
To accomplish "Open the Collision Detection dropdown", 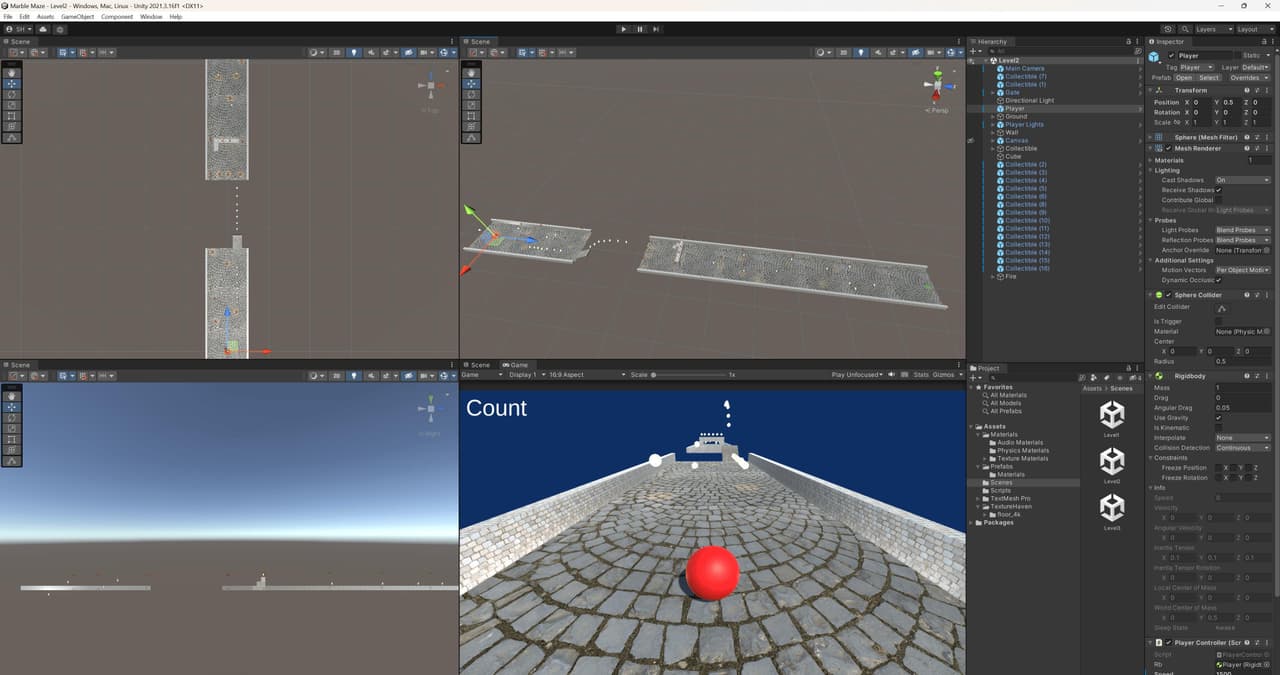I will click(1243, 448).
